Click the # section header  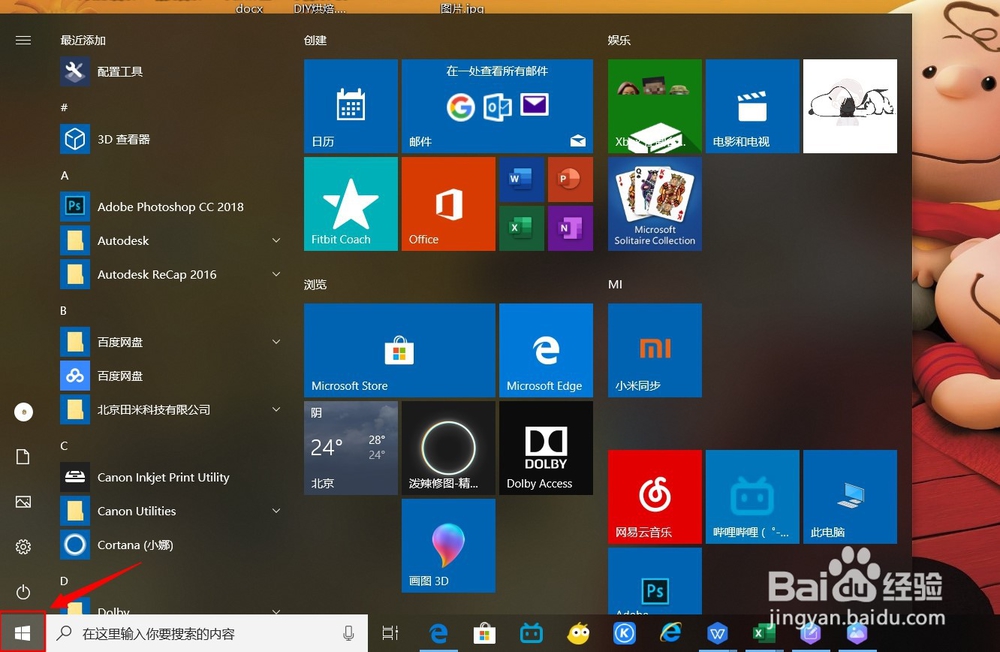64,108
